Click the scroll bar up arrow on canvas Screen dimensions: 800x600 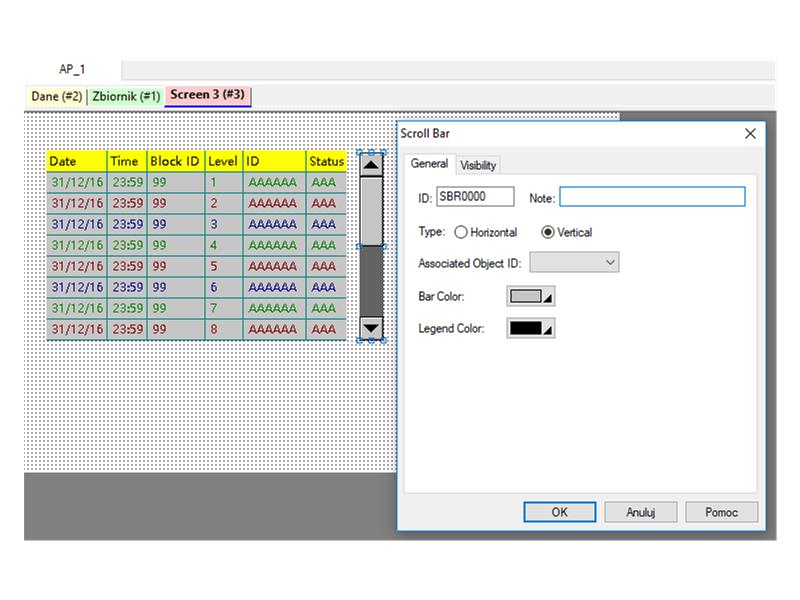[371, 165]
